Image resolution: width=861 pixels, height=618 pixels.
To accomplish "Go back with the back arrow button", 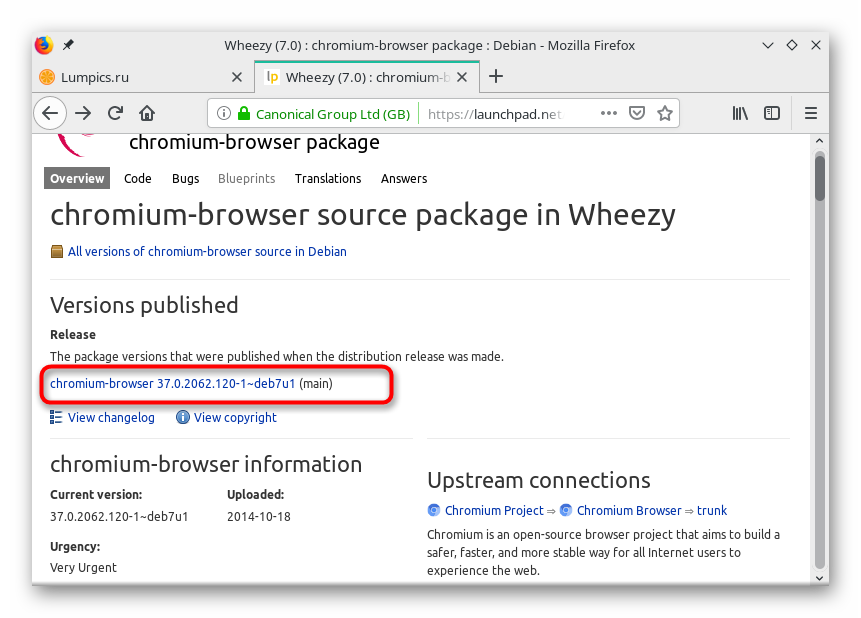I will click(50, 113).
